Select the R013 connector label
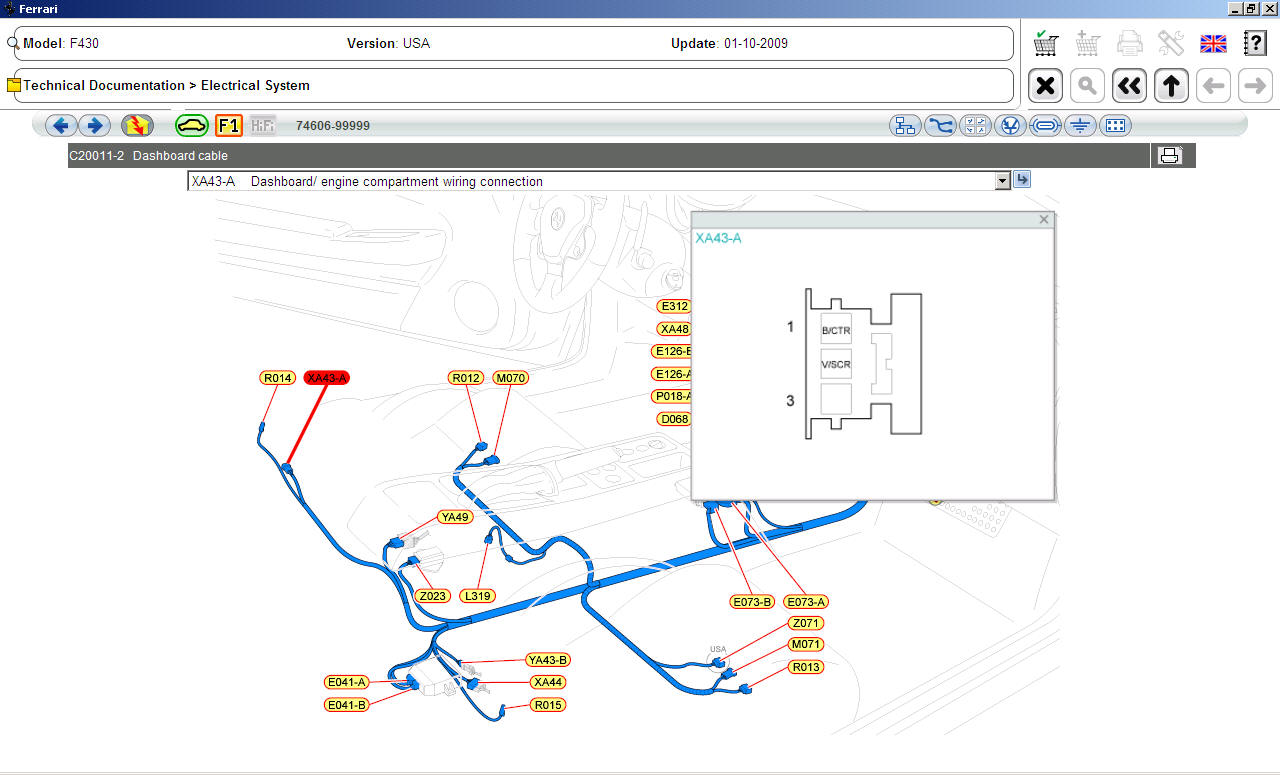Image resolution: width=1280 pixels, height=775 pixels. (806, 667)
